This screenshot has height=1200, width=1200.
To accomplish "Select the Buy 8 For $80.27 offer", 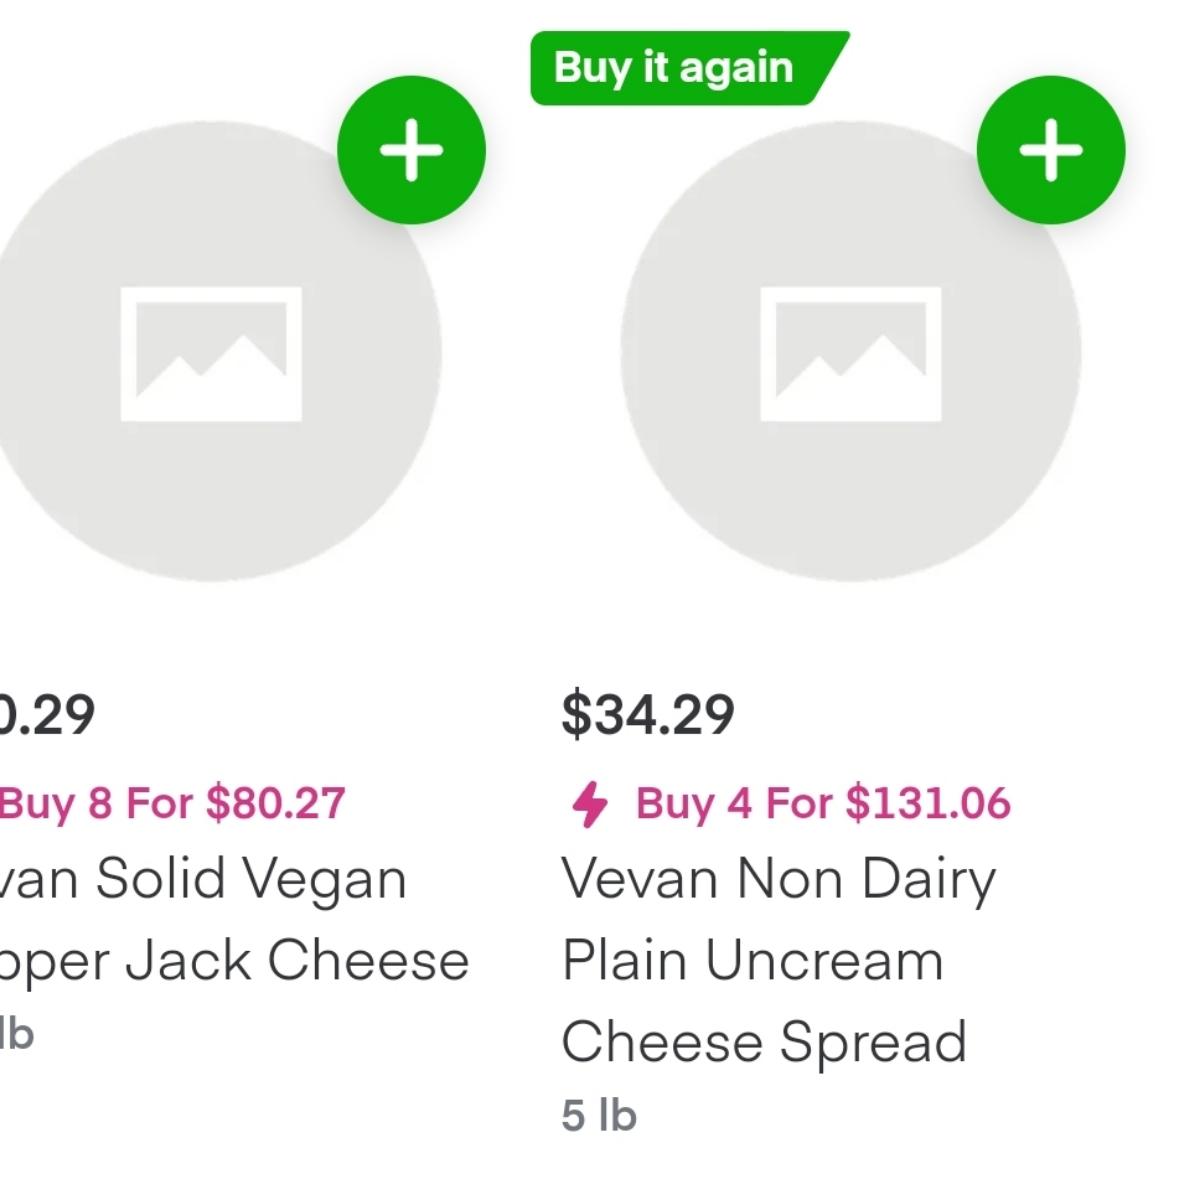I will coord(172,803).
